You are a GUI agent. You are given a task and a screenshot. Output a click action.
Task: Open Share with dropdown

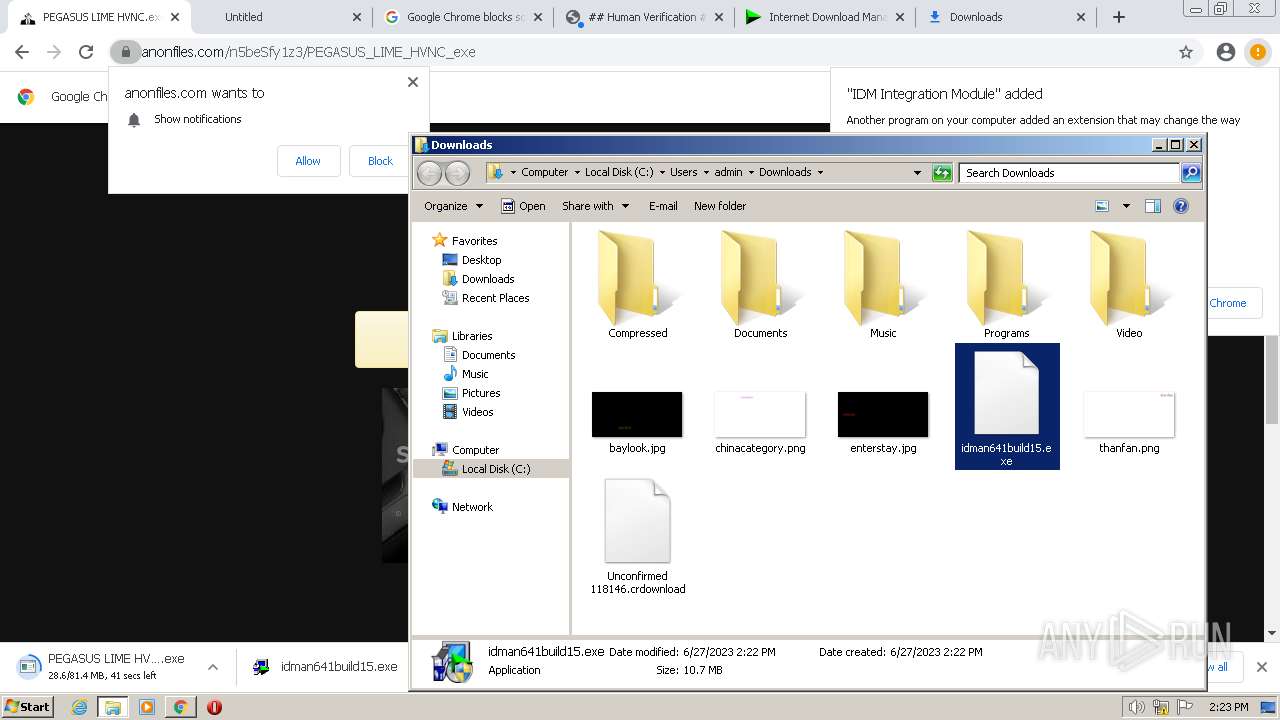click(x=596, y=206)
